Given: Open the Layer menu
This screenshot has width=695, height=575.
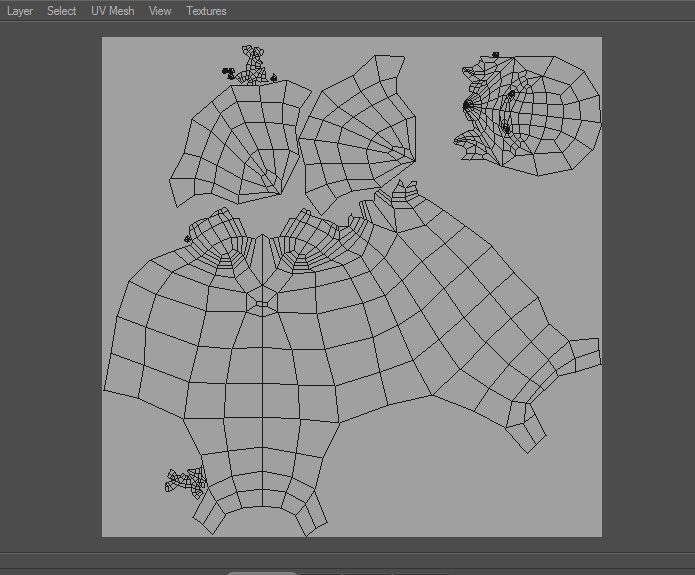Looking at the screenshot, I should click(20, 11).
